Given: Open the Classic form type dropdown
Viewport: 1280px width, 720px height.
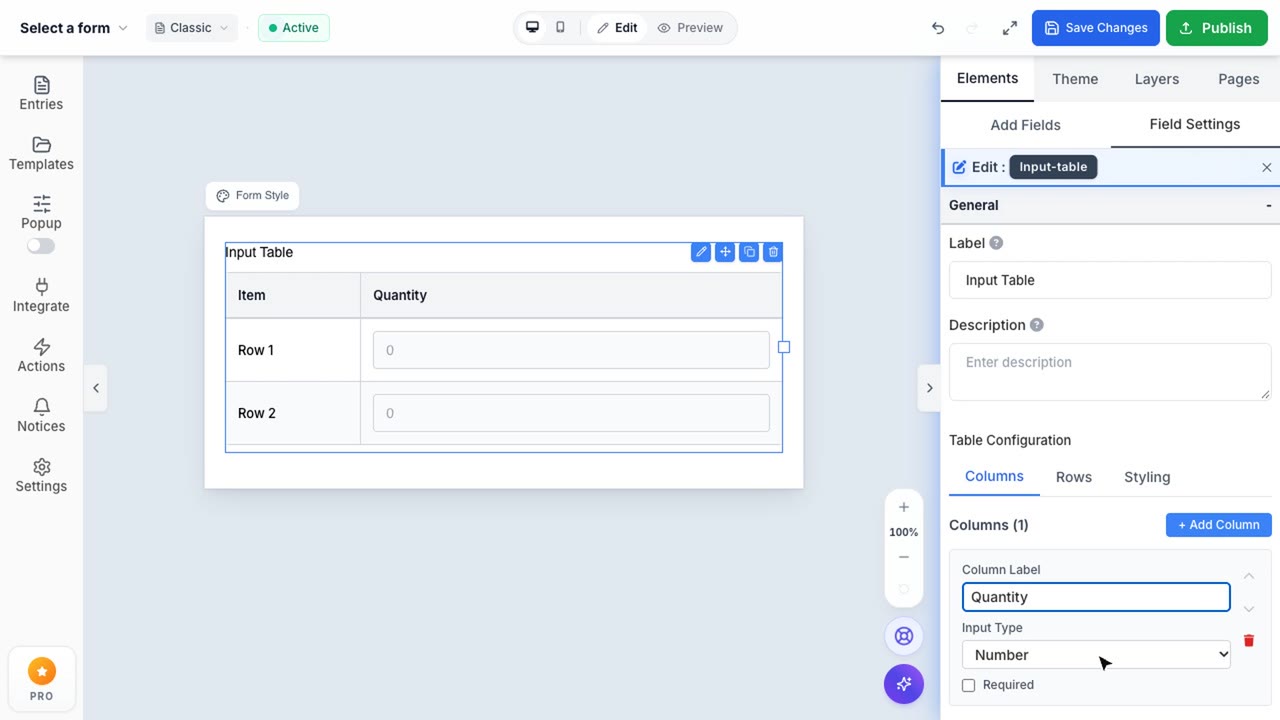Looking at the screenshot, I should point(192,28).
